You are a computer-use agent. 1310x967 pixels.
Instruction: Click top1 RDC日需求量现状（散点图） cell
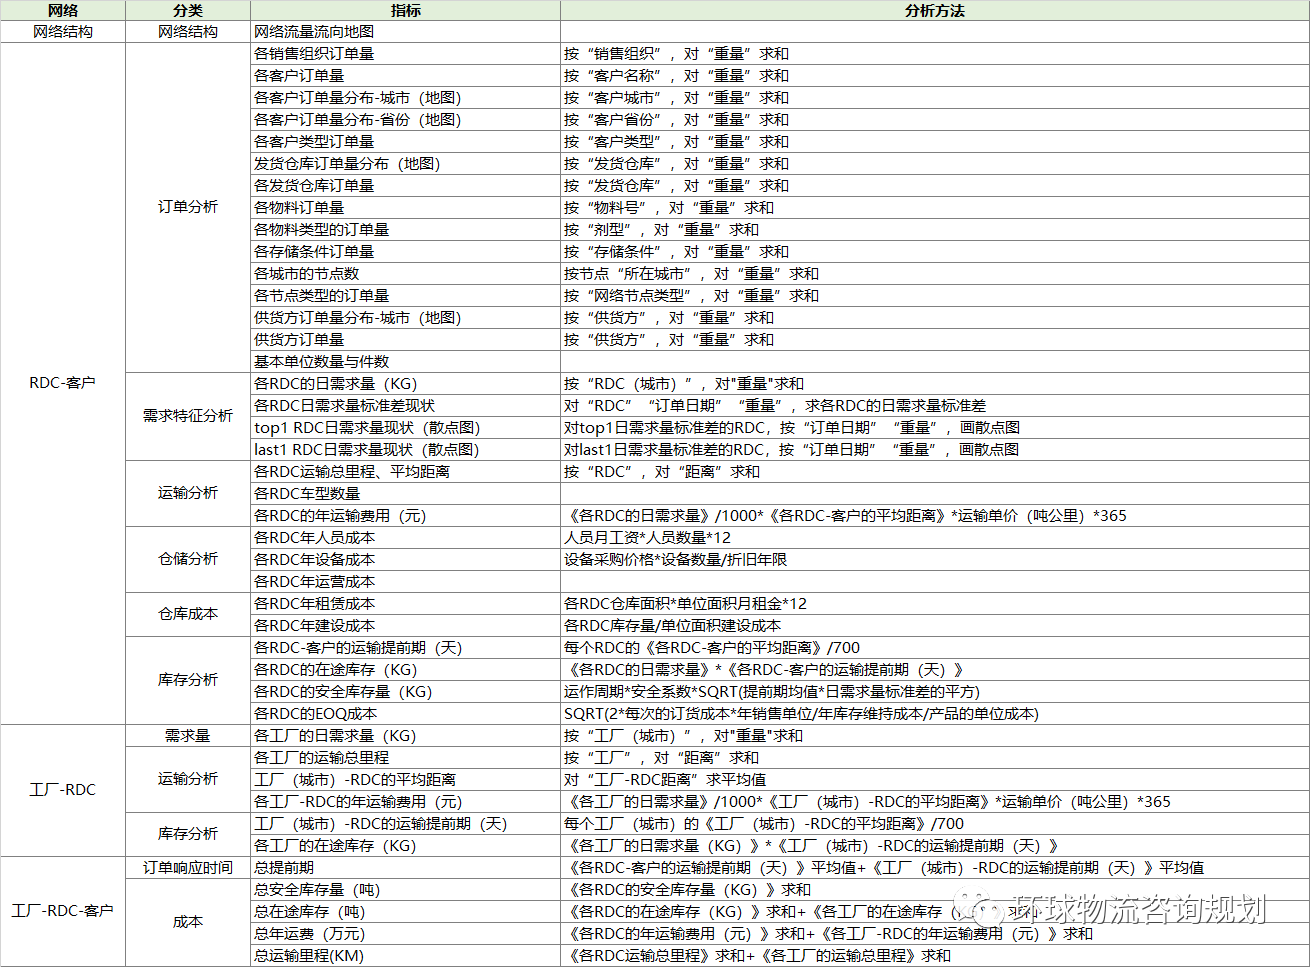click(405, 427)
